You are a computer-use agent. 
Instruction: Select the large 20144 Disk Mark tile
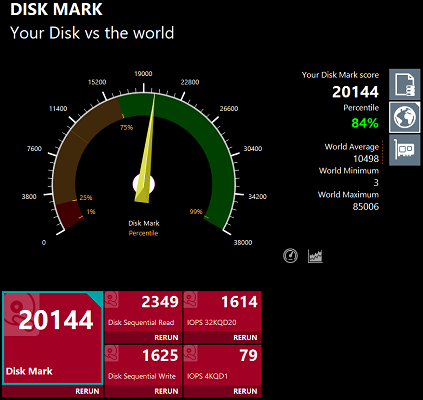pos(52,338)
